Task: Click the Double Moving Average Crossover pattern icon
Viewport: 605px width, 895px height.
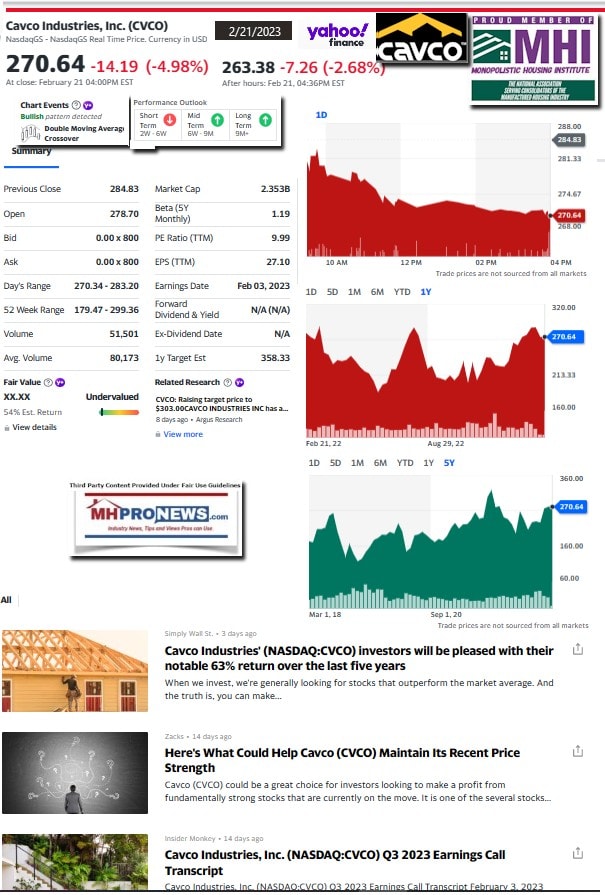Action: [30, 134]
